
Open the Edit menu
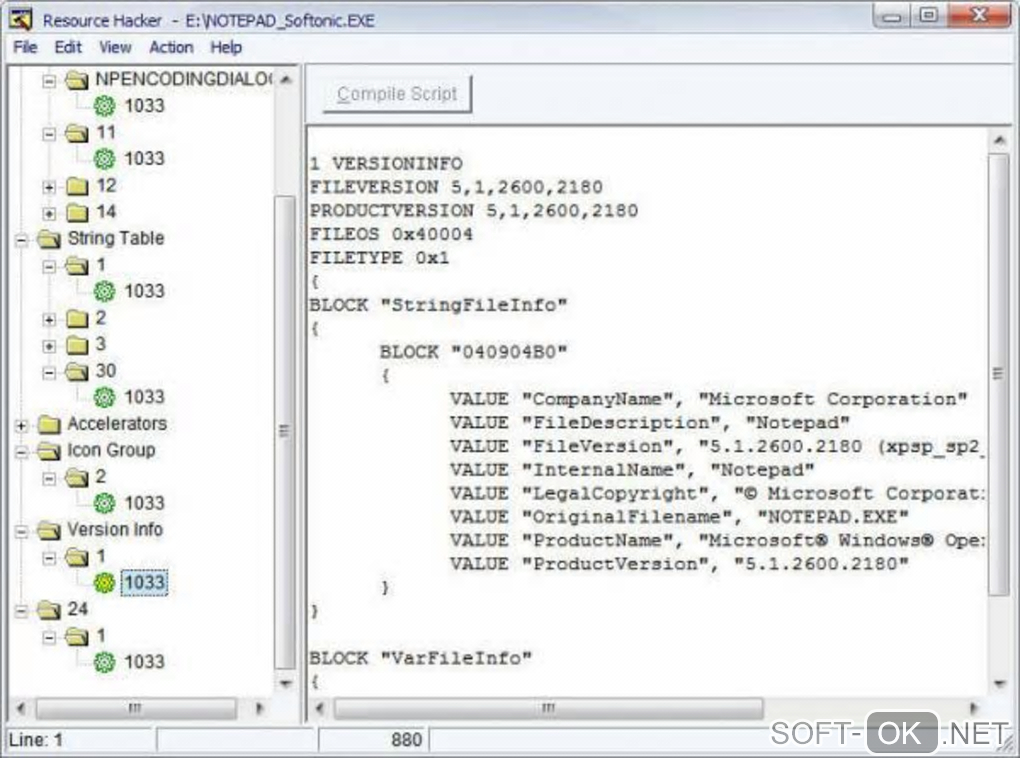point(68,47)
